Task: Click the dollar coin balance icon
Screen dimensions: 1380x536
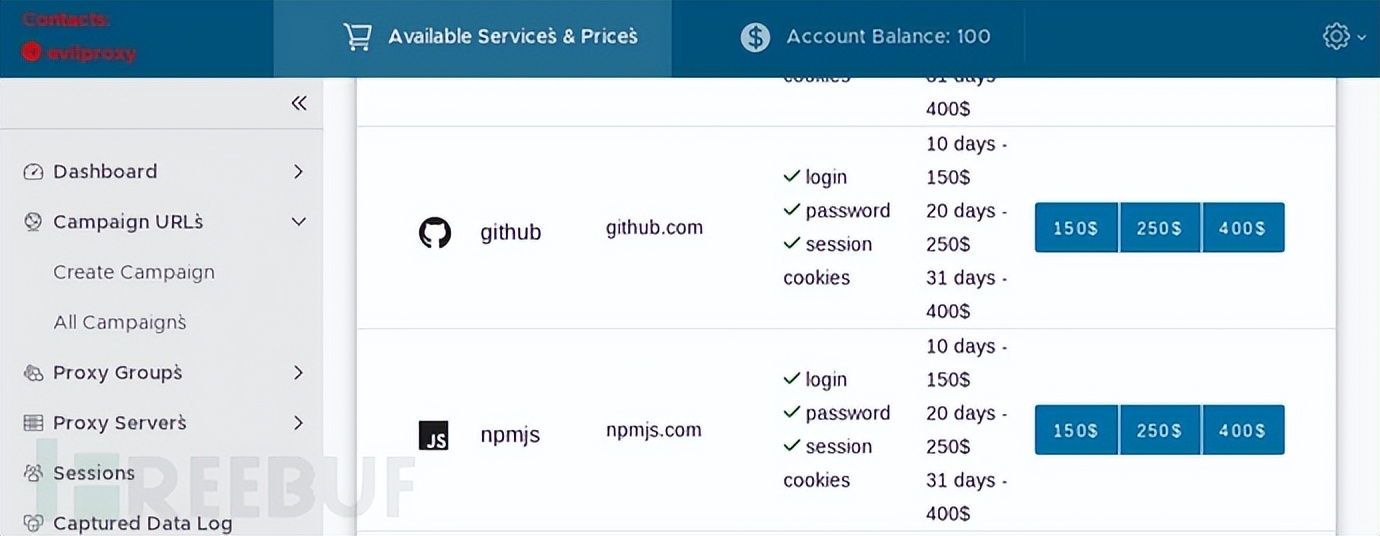Action: [755, 37]
